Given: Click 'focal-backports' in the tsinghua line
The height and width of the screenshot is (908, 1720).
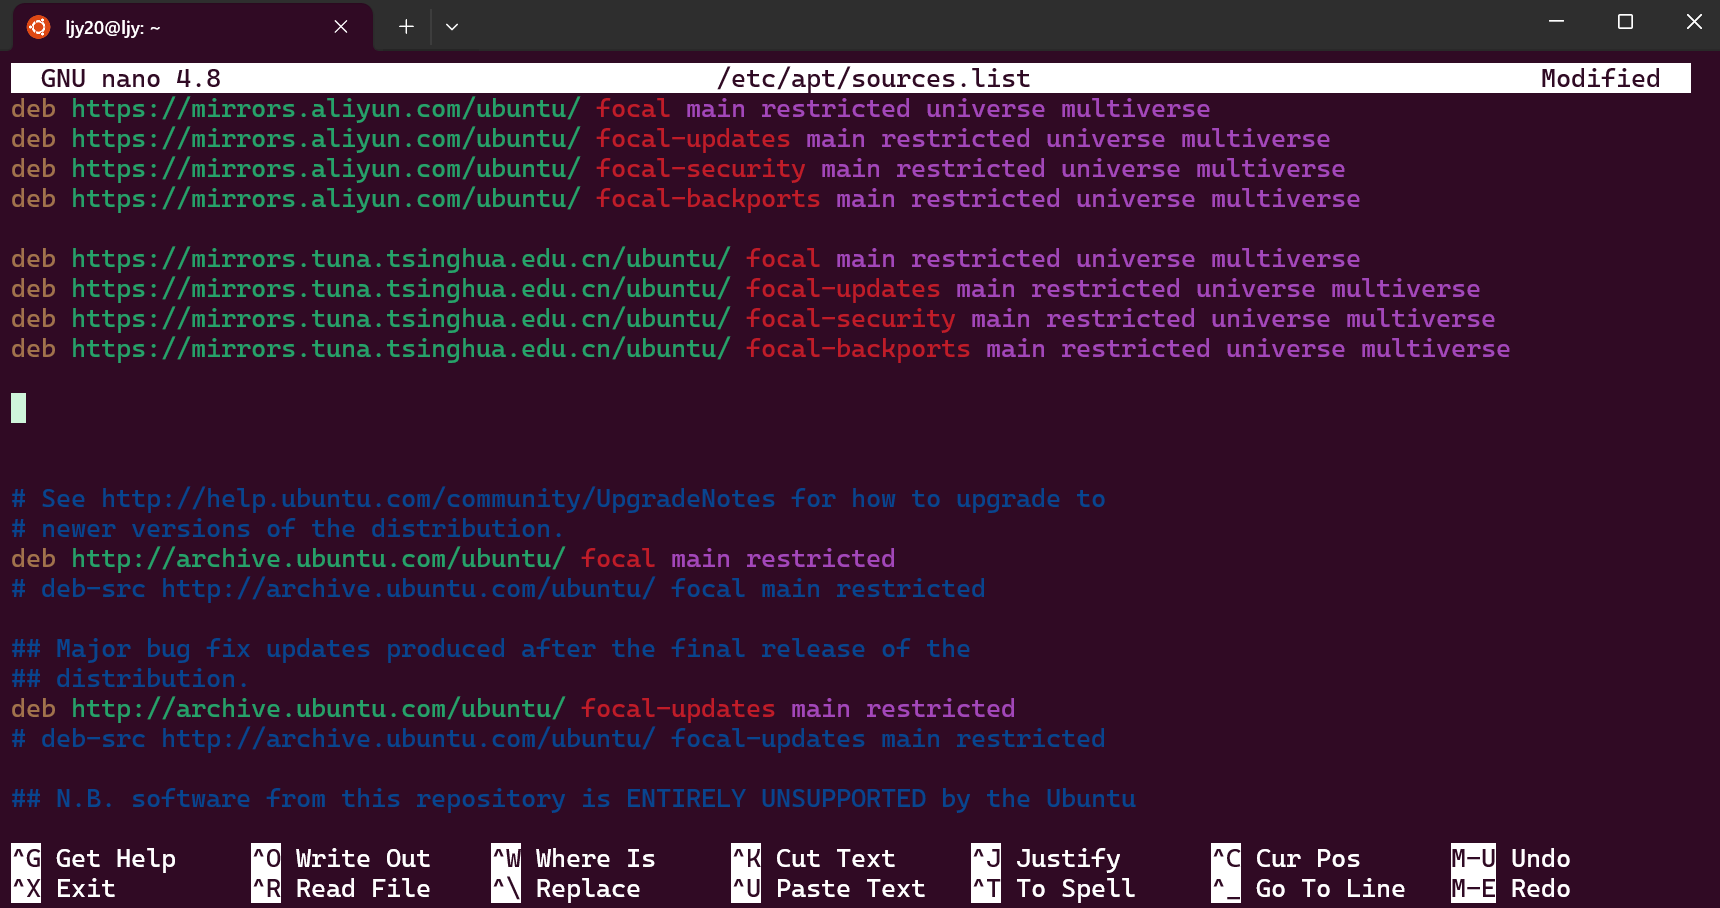Looking at the screenshot, I should pos(858,349).
